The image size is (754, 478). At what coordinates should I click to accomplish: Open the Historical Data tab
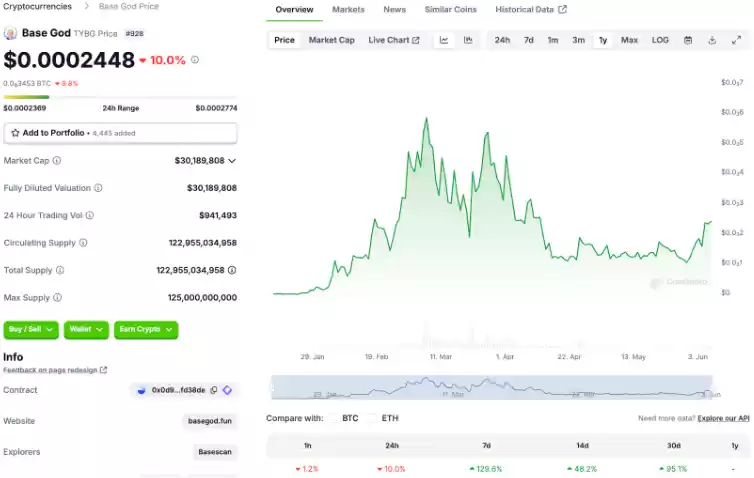point(530,10)
